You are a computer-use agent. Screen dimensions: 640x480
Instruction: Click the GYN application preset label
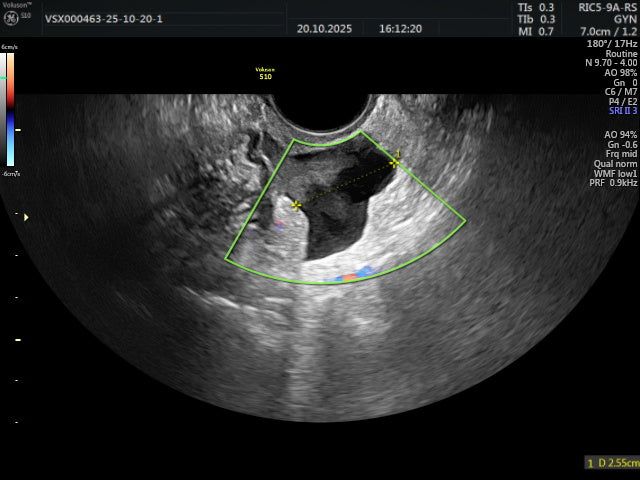point(622,18)
